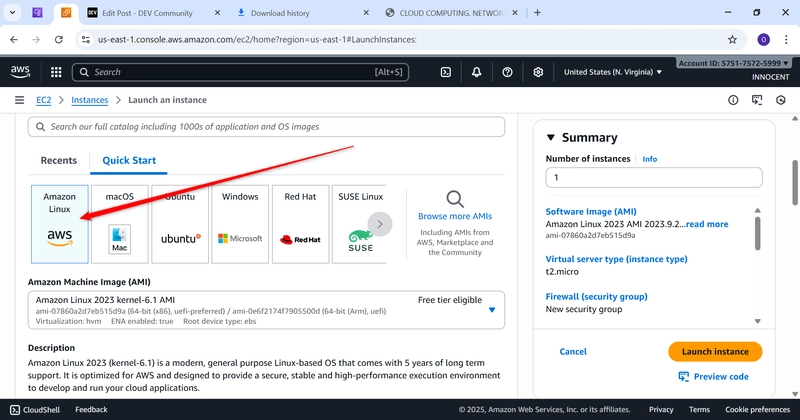Image resolution: width=800 pixels, height=420 pixels.
Task: Switch to the Edit Post - DEV Community tab
Action: [147, 13]
